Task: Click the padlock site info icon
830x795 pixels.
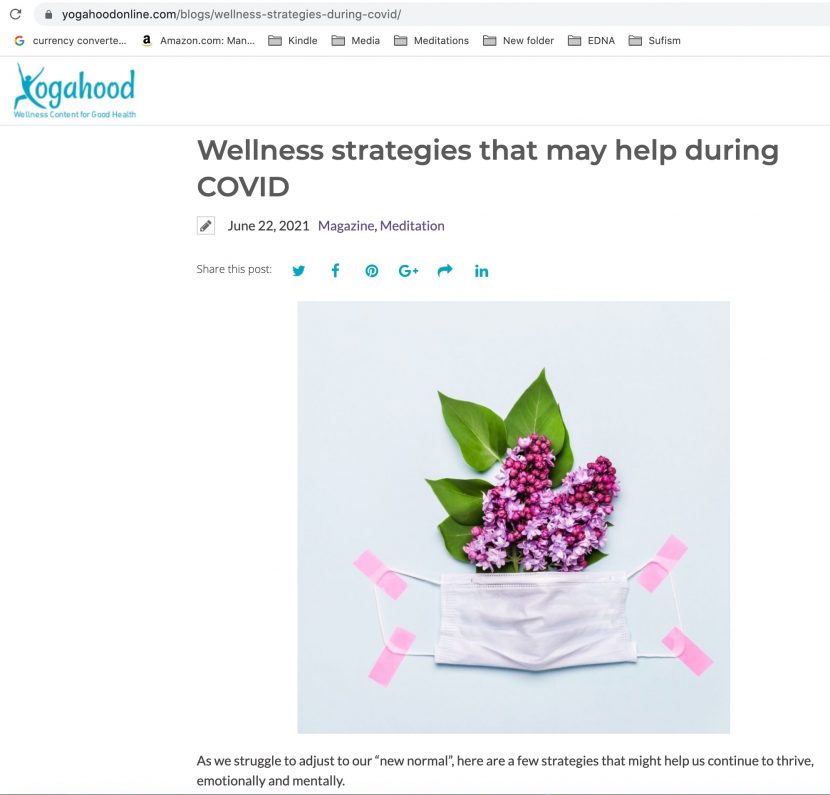Action: 48,14
